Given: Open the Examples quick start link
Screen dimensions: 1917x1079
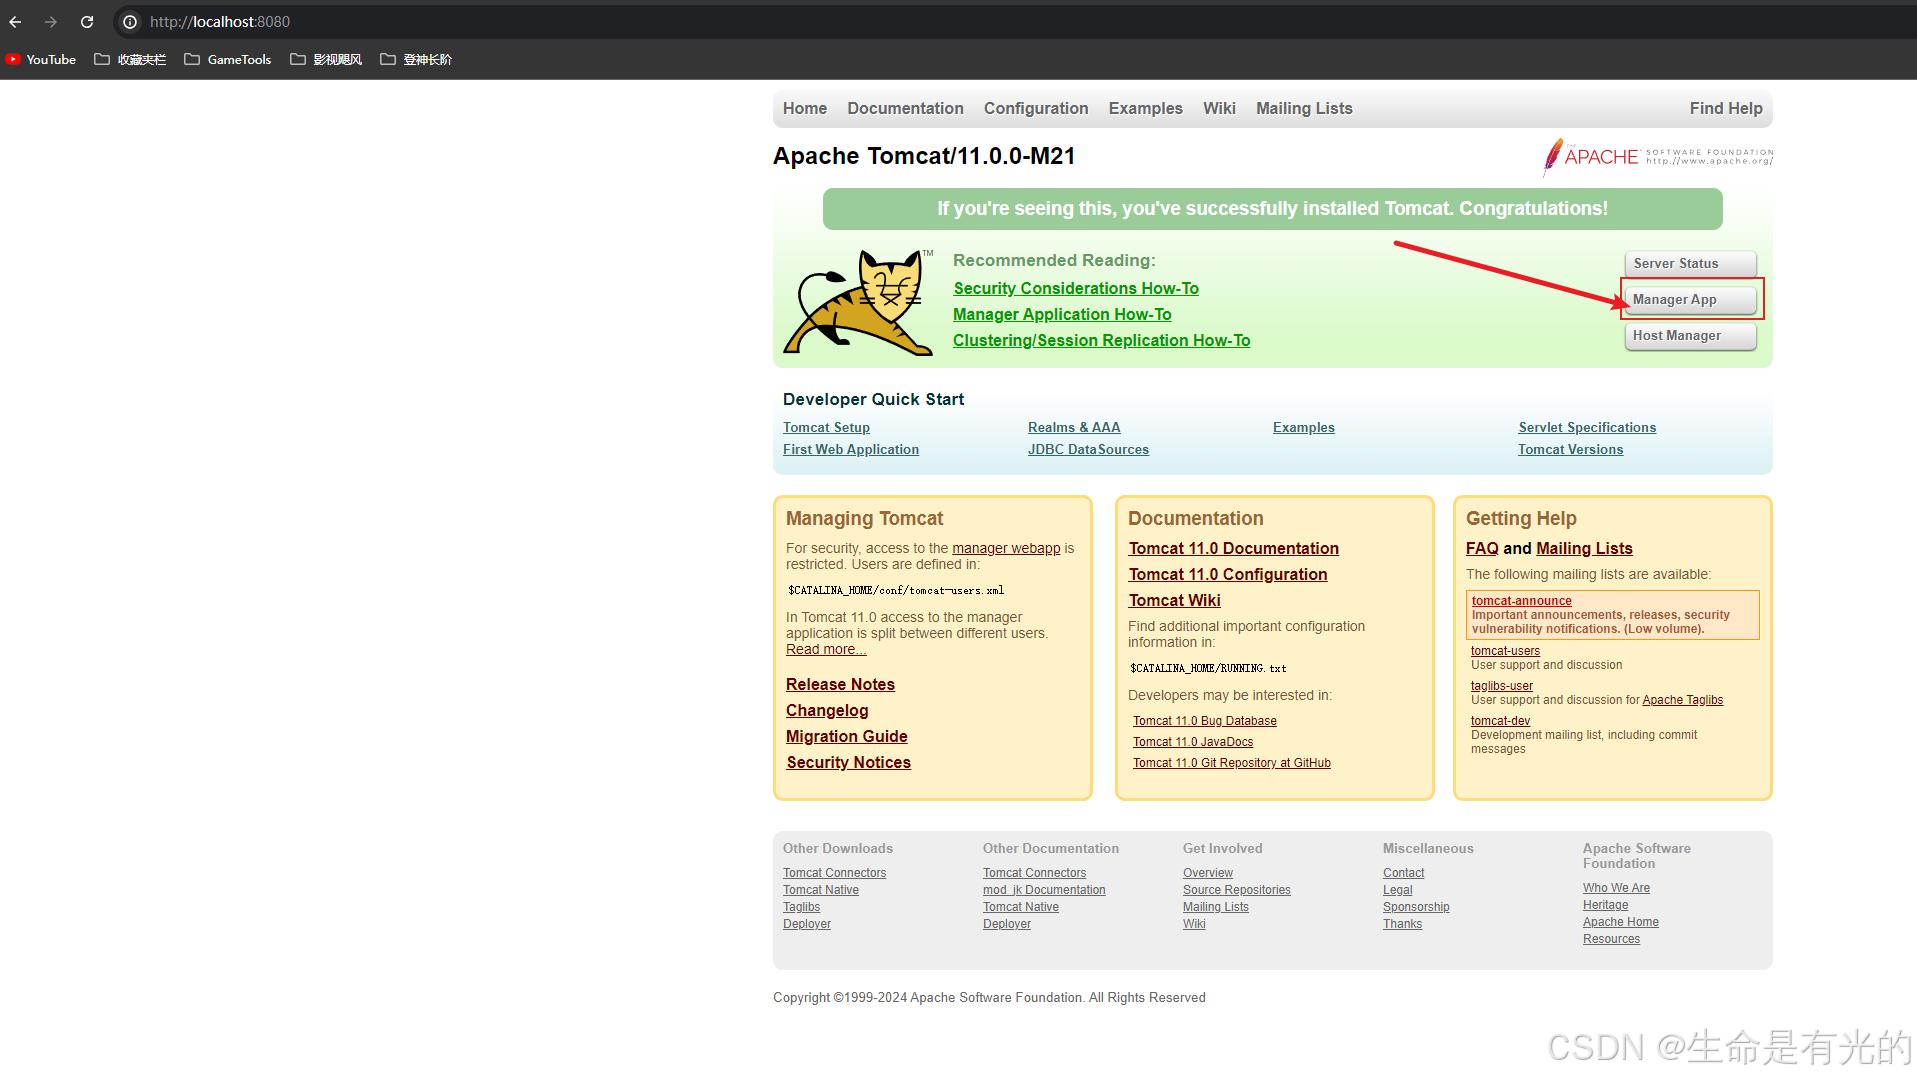Looking at the screenshot, I should pos(1304,427).
